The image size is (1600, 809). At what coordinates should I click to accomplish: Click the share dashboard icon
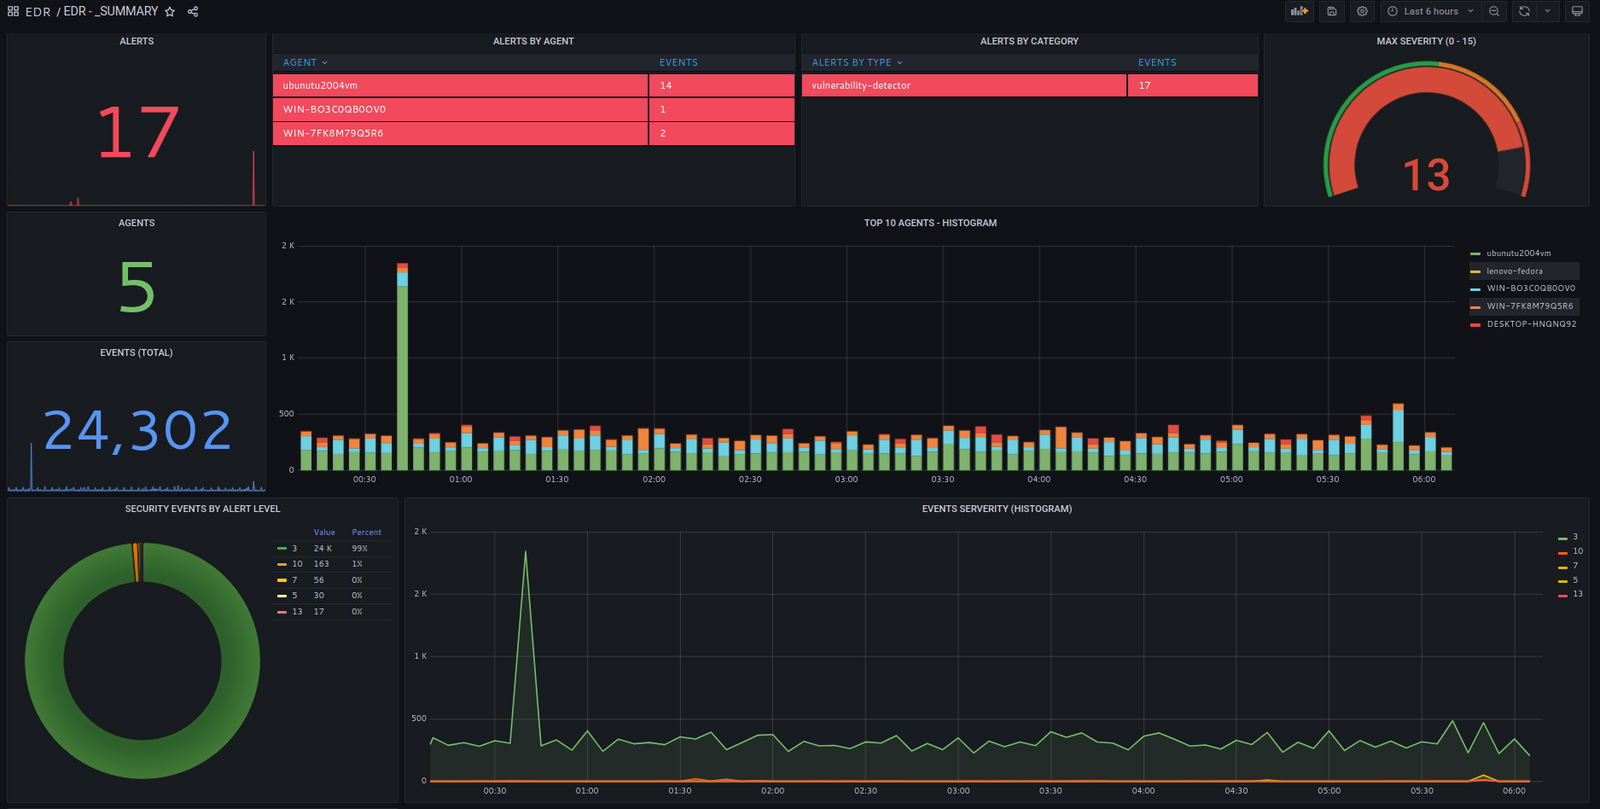coord(193,12)
